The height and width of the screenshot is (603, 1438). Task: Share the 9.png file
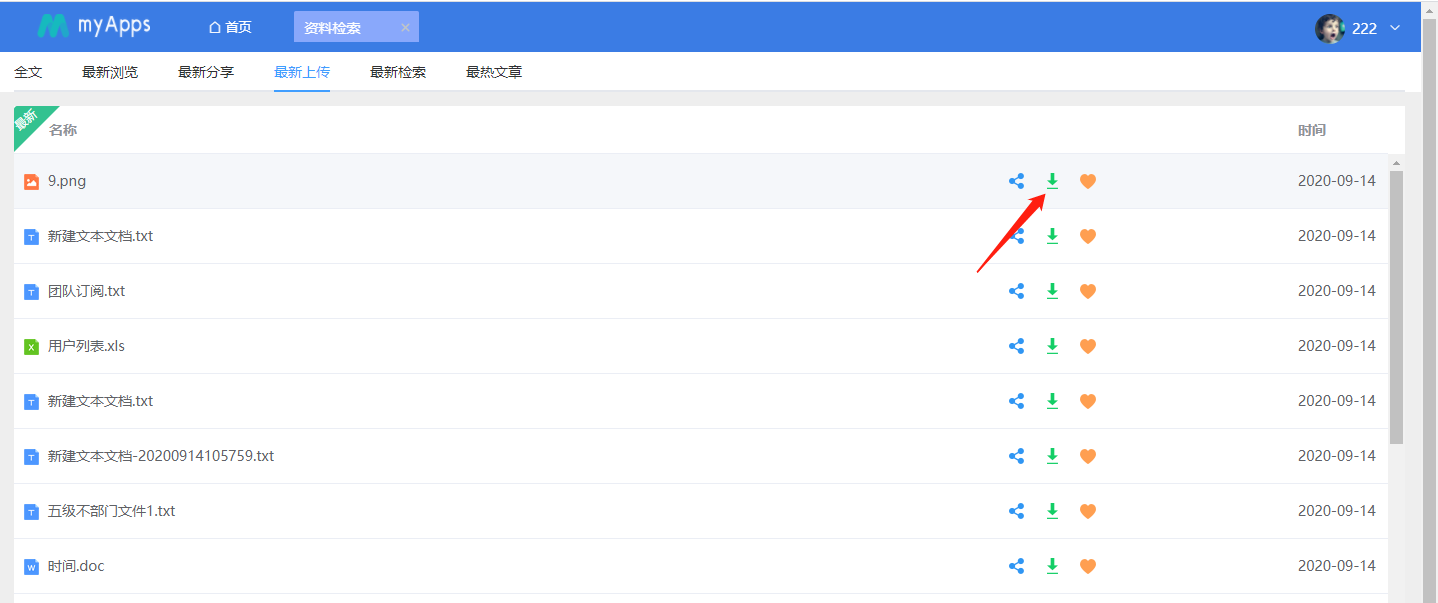coord(1016,181)
